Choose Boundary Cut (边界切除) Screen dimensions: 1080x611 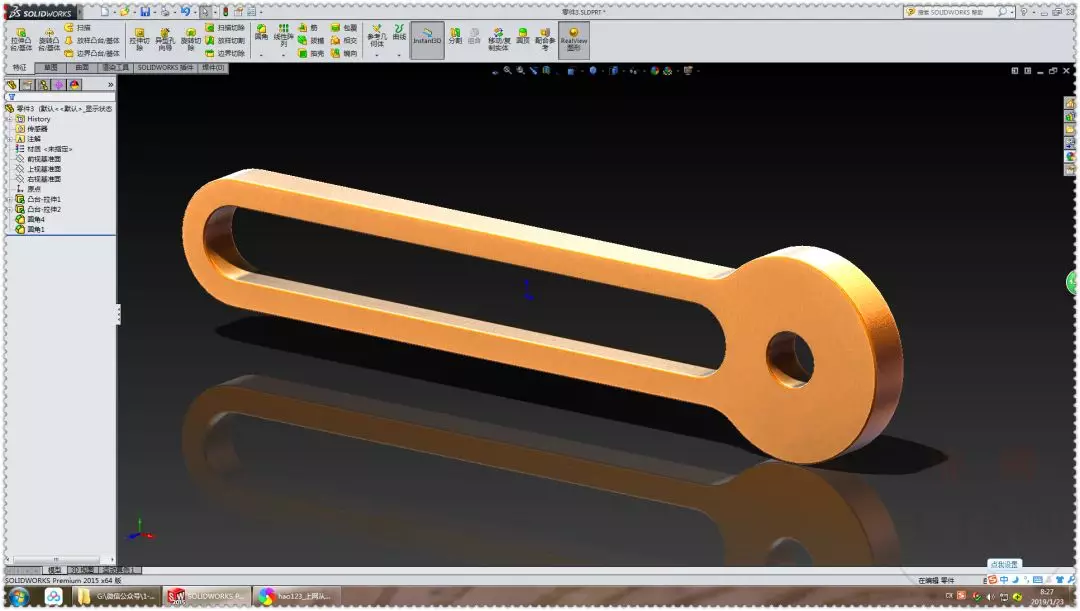(225, 53)
